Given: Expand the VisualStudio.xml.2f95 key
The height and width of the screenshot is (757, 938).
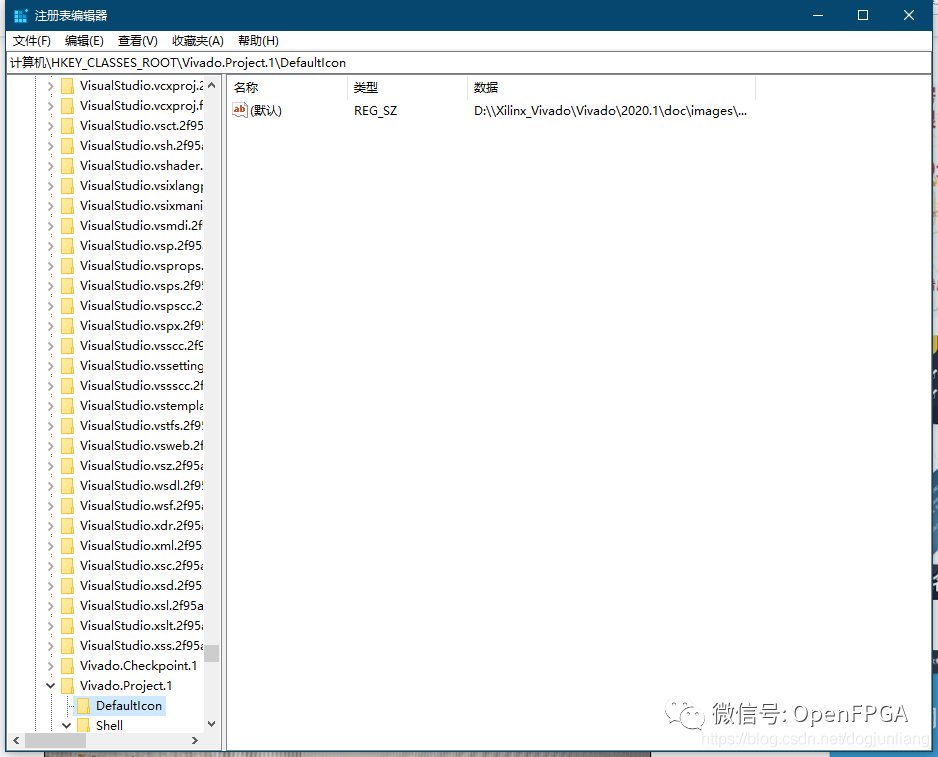Looking at the screenshot, I should click(50, 546).
